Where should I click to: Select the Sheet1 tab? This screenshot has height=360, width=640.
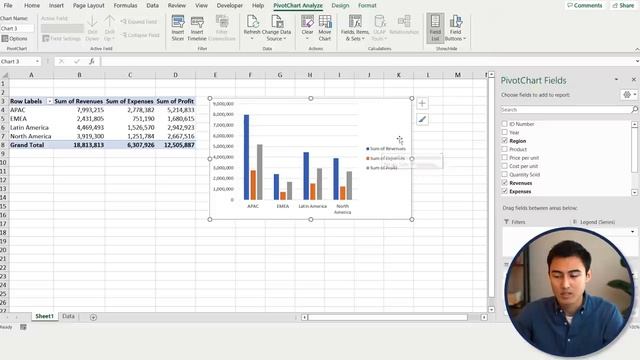point(44,316)
